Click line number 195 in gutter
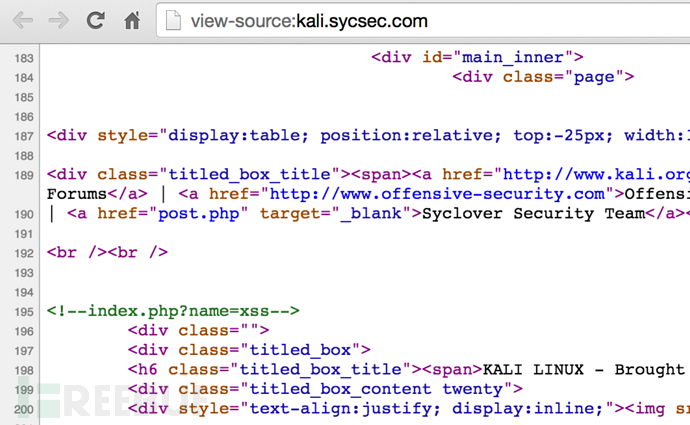The image size is (690, 425). point(24,312)
